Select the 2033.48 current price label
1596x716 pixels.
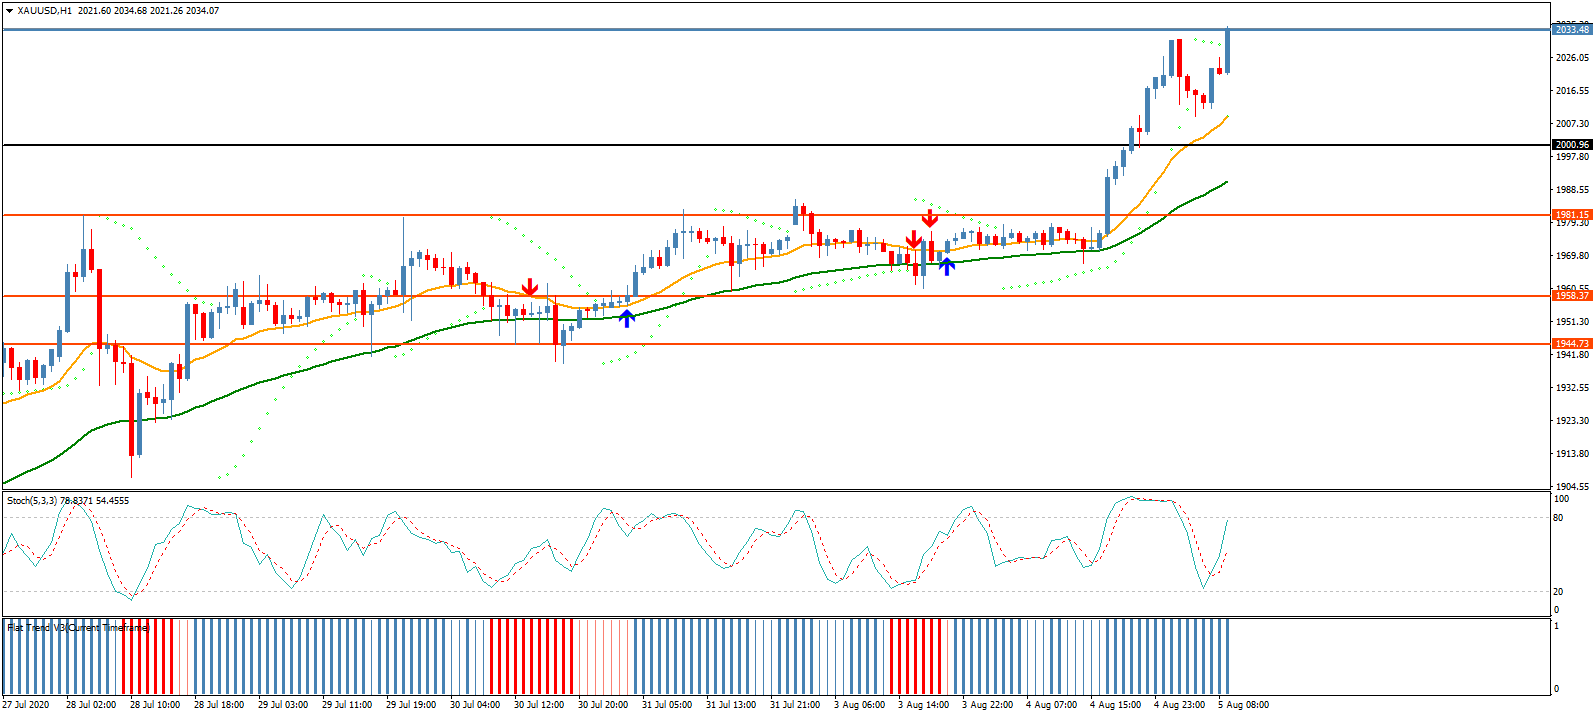tap(1571, 30)
